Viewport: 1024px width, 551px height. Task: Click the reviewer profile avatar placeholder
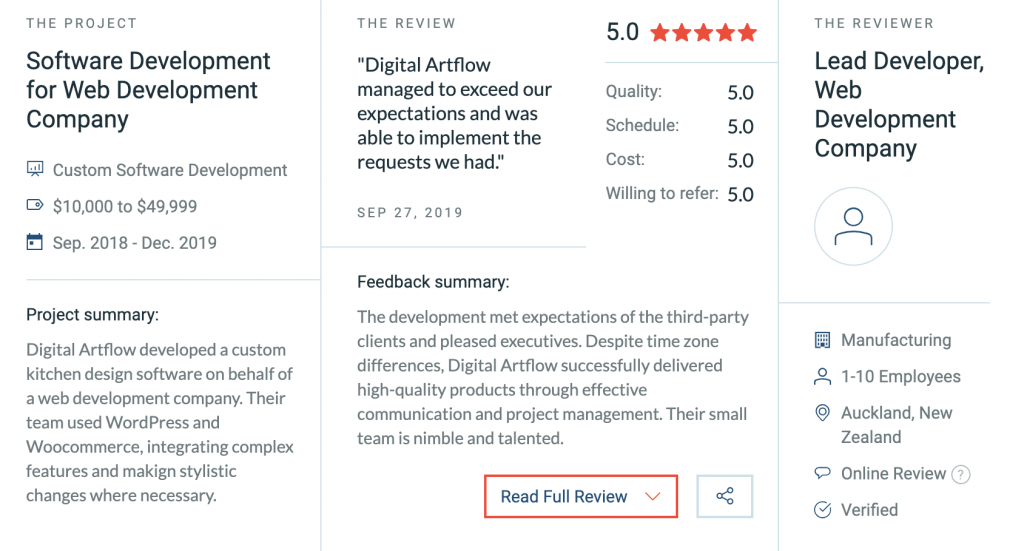point(853,227)
